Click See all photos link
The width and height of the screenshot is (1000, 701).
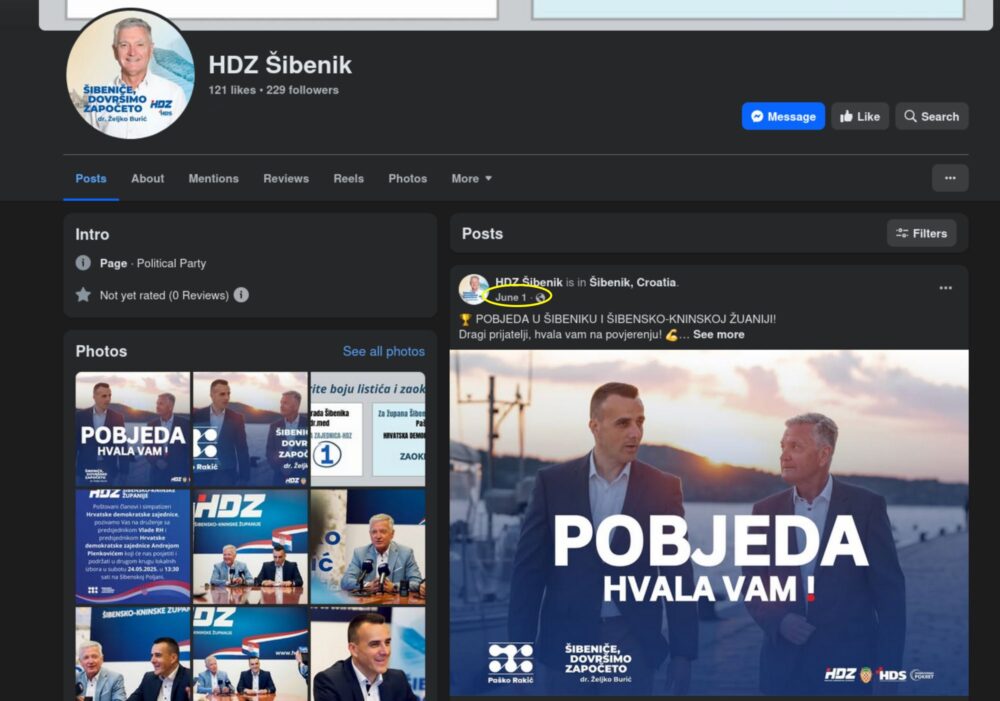[x=383, y=351]
